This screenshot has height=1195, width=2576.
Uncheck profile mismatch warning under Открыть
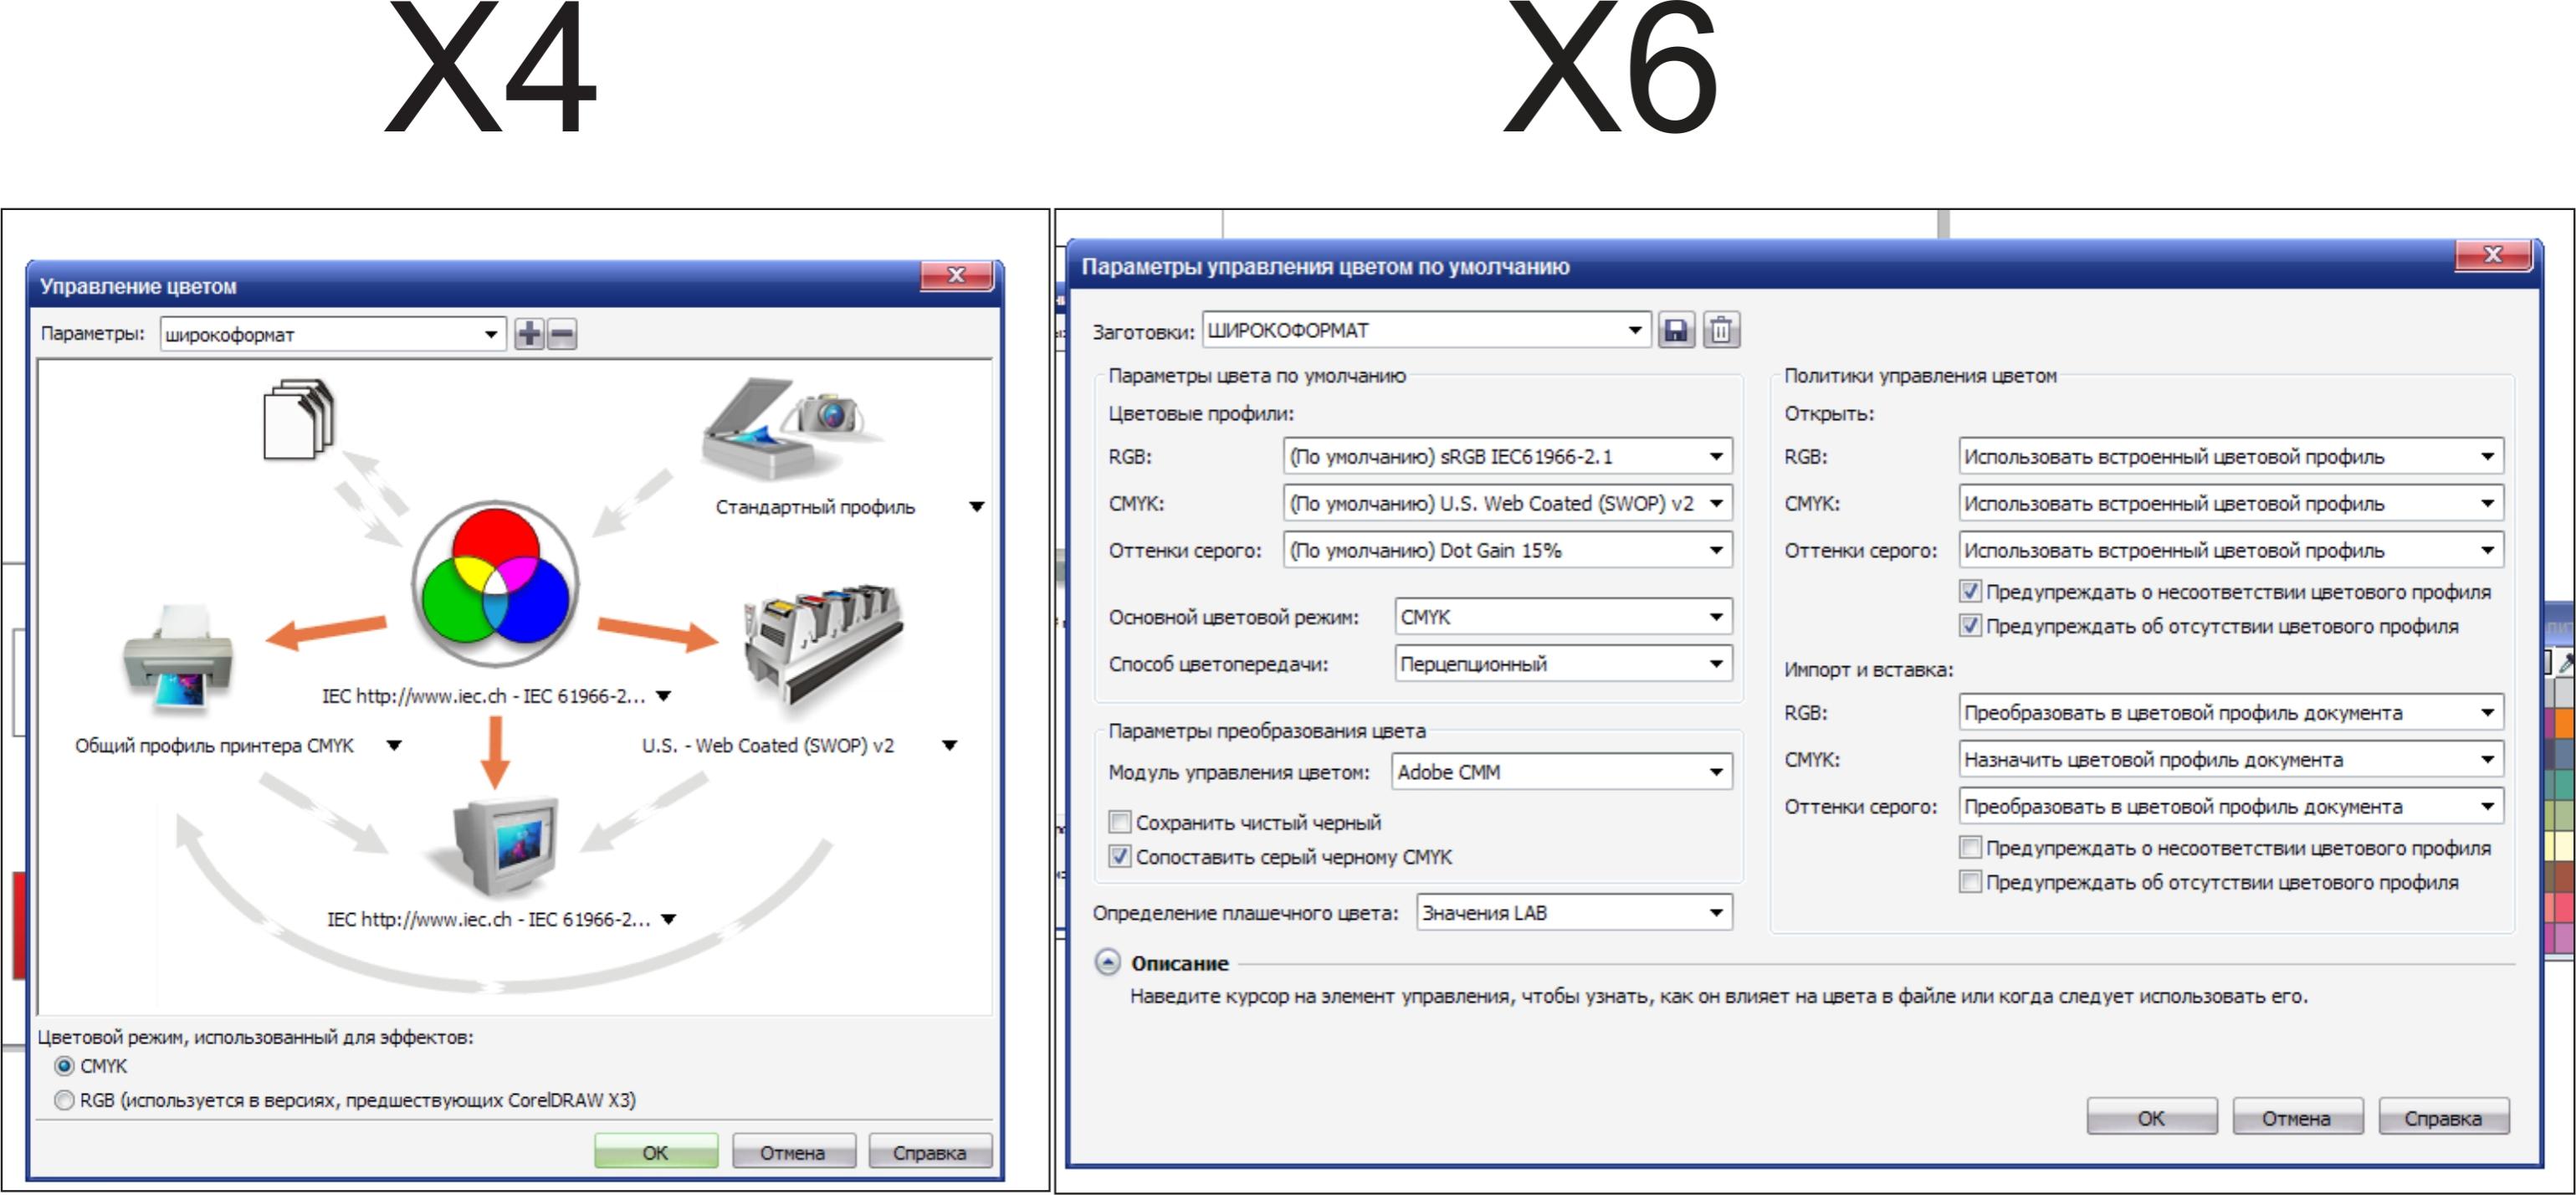point(1970,591)
